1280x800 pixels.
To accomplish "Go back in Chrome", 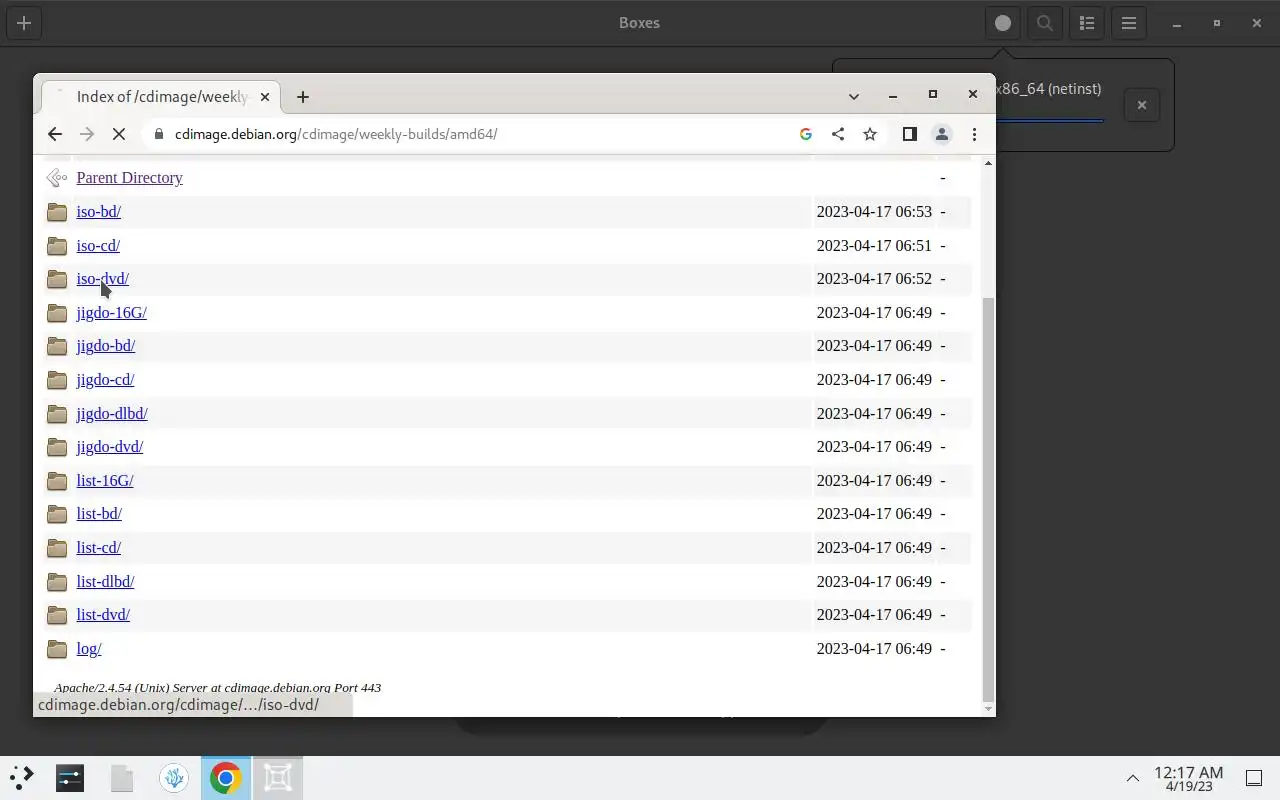I will pyautogui.click(x=55, y=134).
